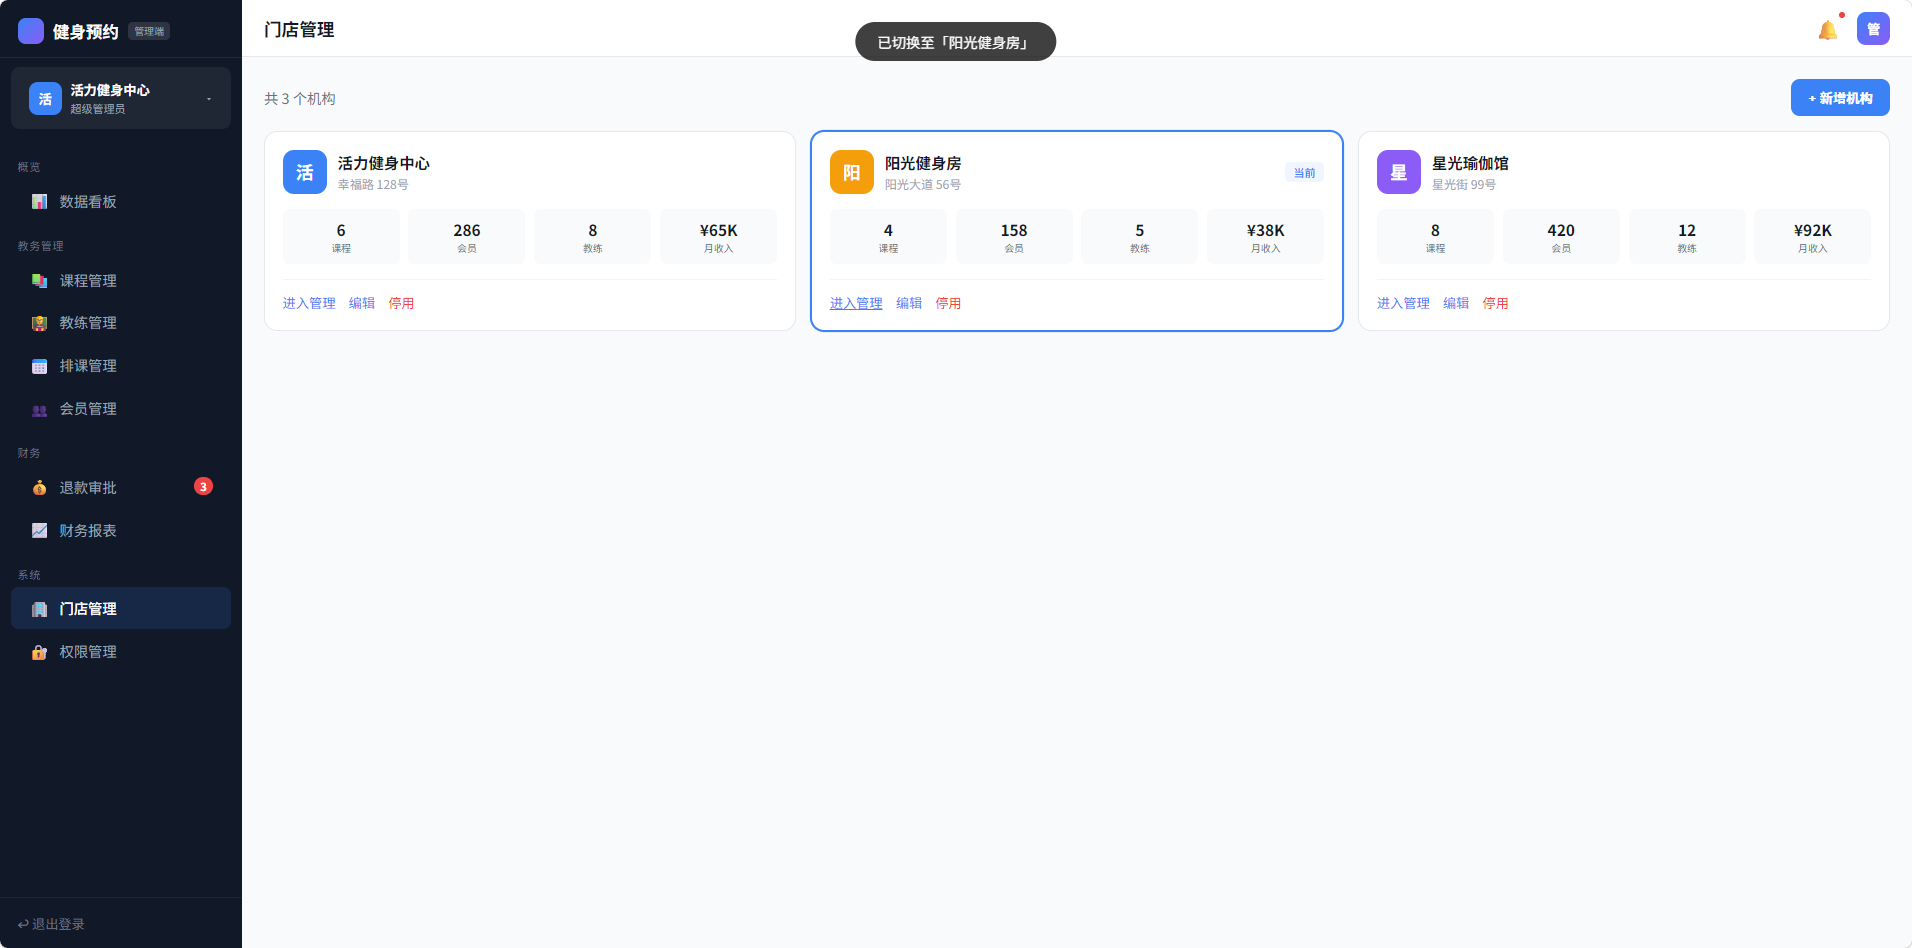1912x948 pixels.
Task: Open 权限管理 menu item
Action: tap(121, 652)
